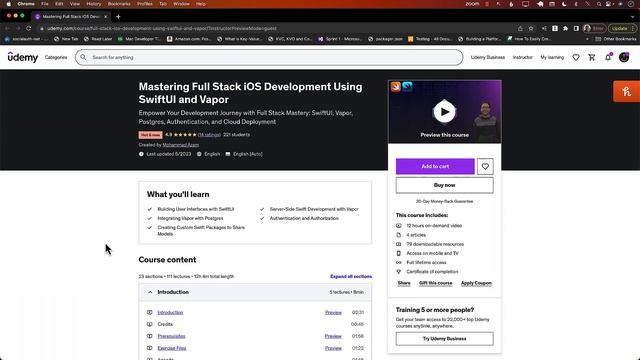Click the Share link in sidebar

point(404,283)
